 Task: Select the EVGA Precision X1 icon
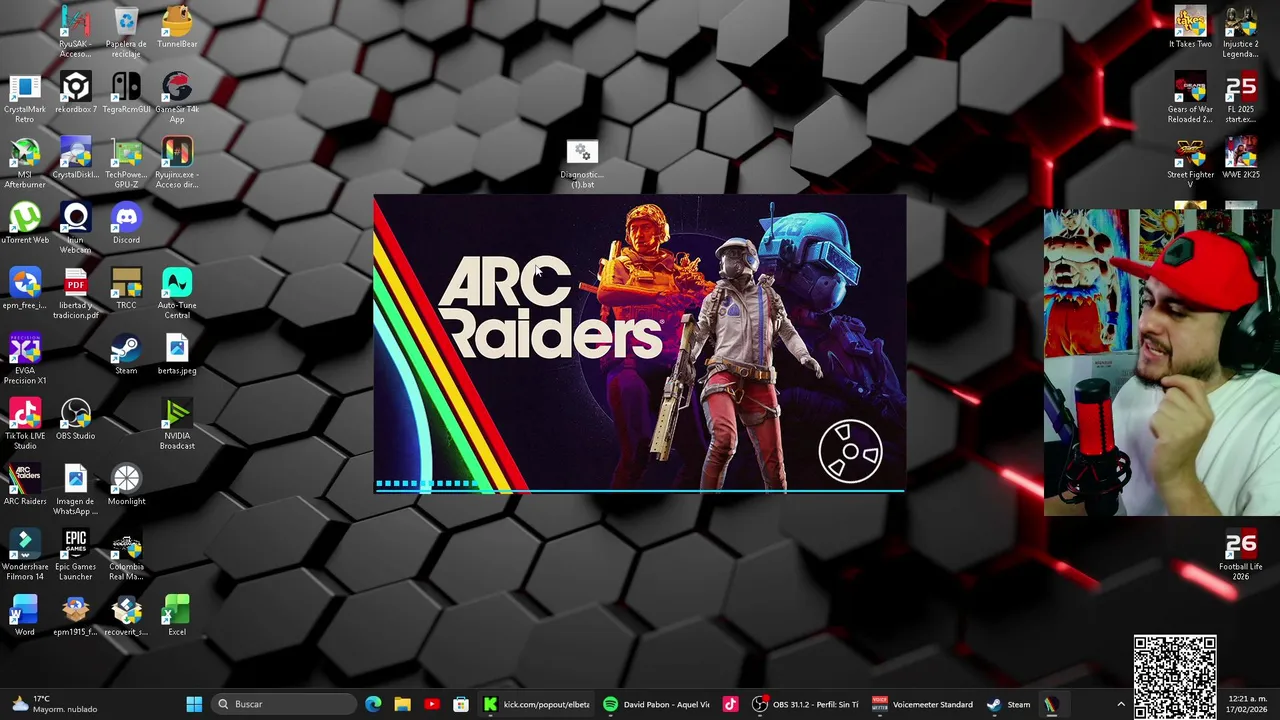pos(24,359)
